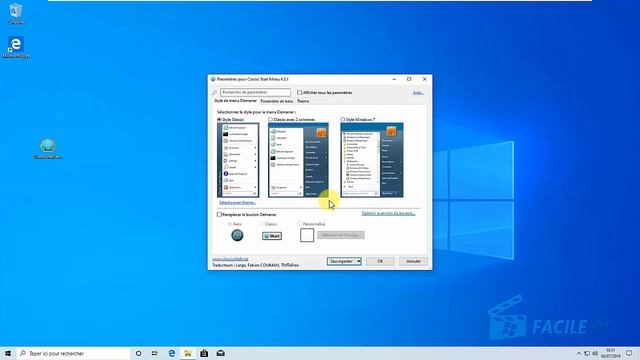Viewport: 640px width, 360px height.
Task: Enable Afficher tous les paramètres checkbox
Action: (x=300, y=93)
